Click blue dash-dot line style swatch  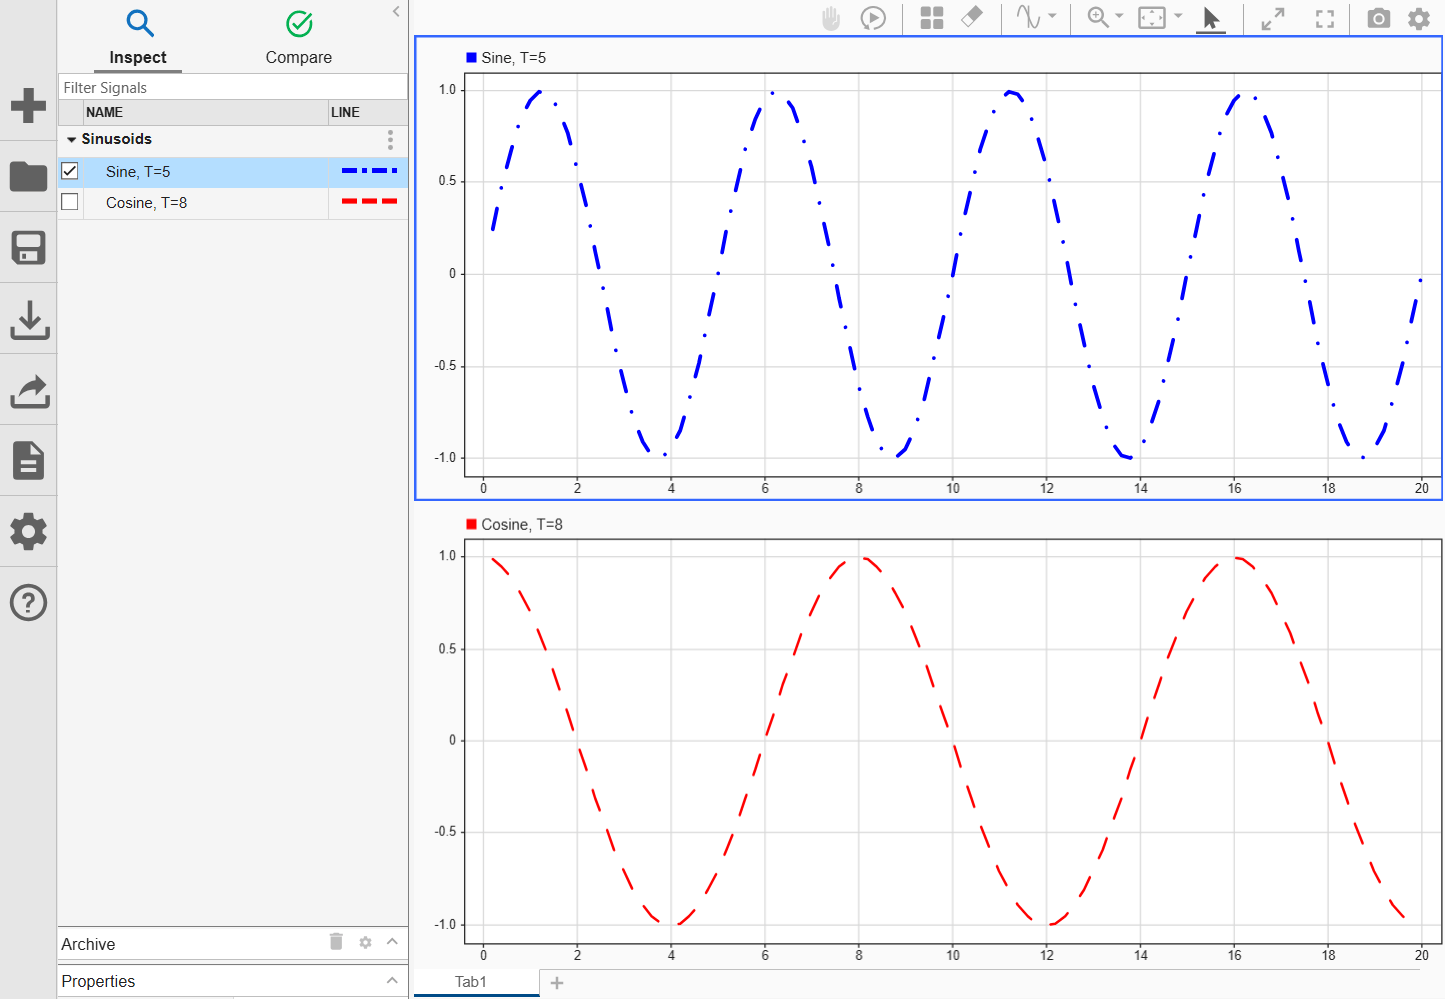369,171
